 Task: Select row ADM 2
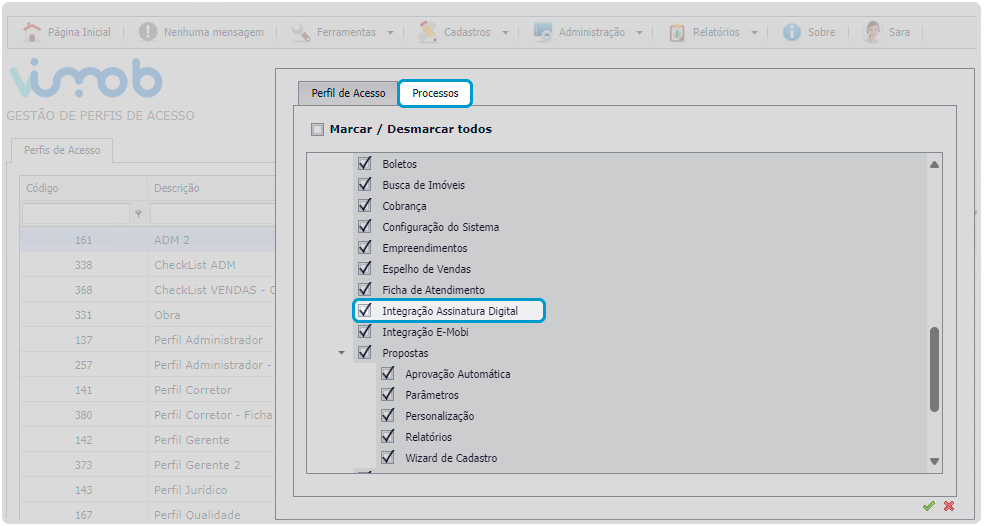[147, 240]
